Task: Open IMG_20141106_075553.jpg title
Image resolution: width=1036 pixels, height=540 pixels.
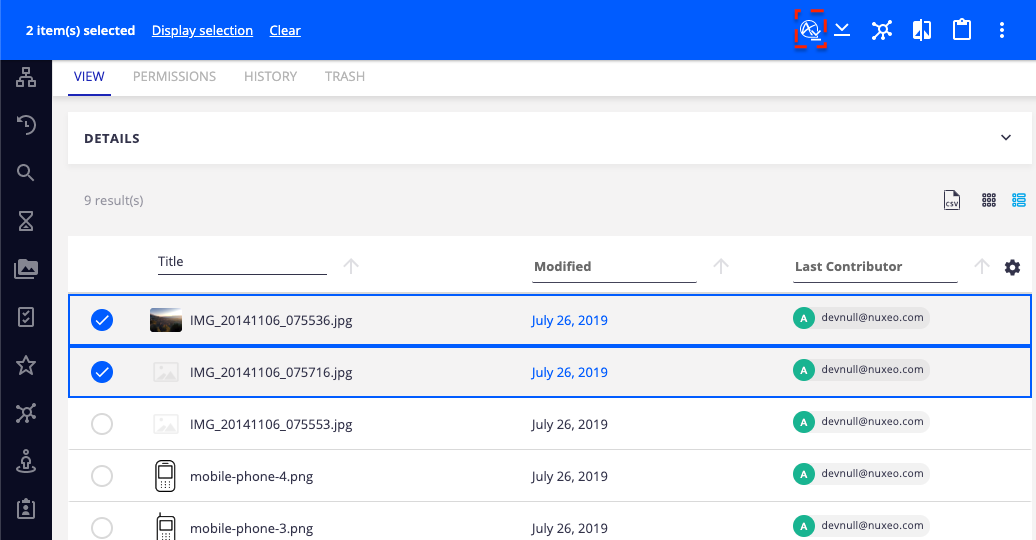Action: (x=271, y=424)
